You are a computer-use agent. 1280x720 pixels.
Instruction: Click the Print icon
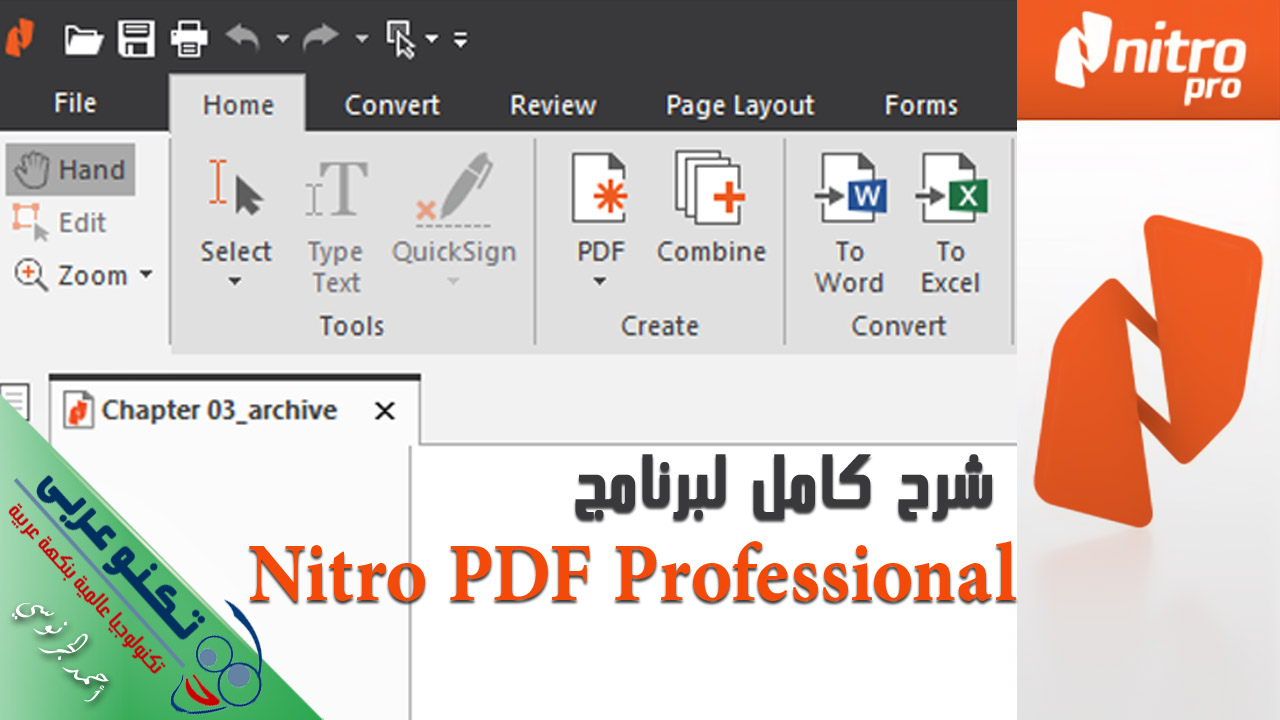(189, 40)
